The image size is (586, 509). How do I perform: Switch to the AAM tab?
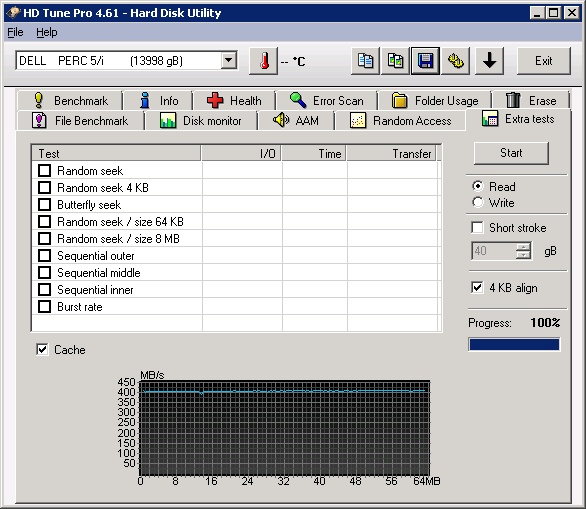click(296, 120)
